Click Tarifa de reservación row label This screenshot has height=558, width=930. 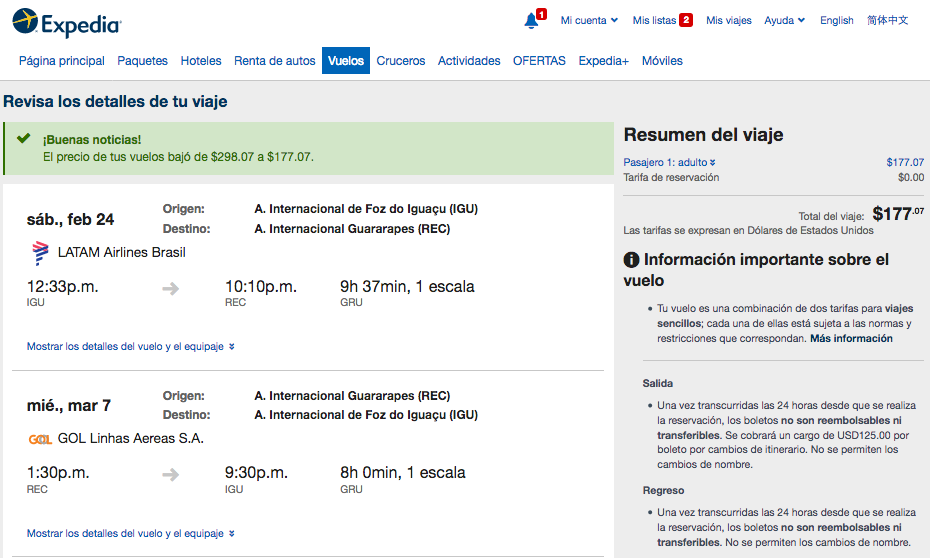pos(671,177)
